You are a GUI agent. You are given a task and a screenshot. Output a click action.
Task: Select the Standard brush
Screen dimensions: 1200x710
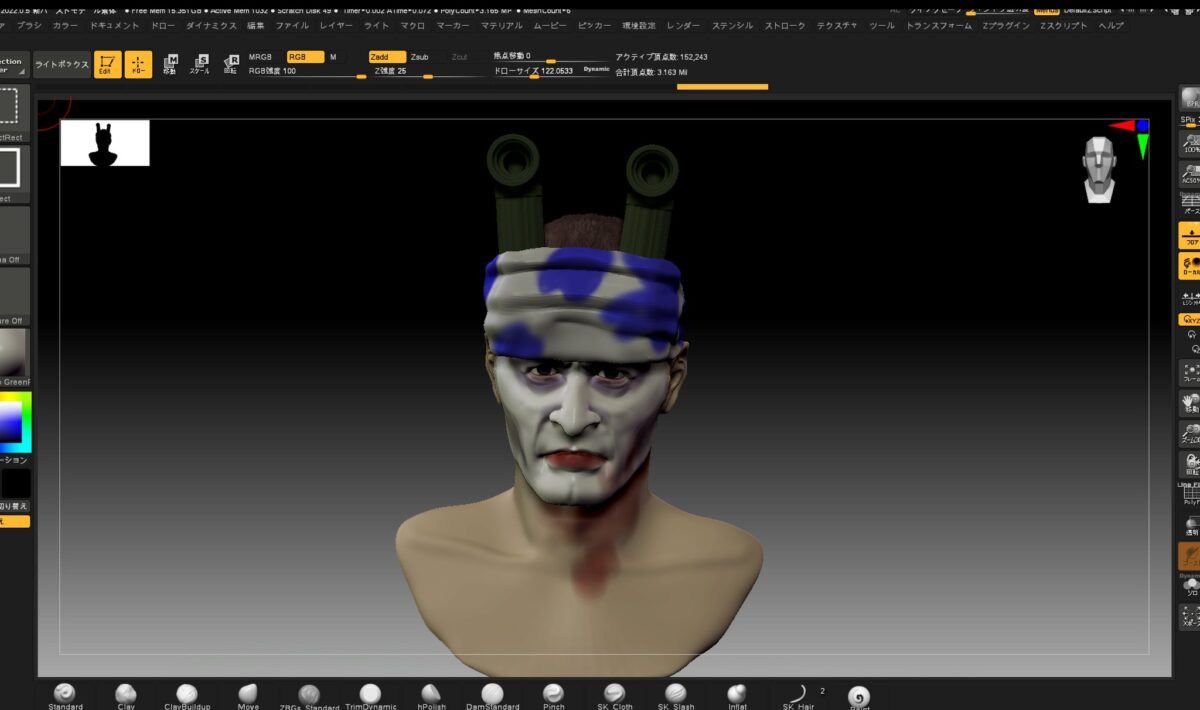65,695
